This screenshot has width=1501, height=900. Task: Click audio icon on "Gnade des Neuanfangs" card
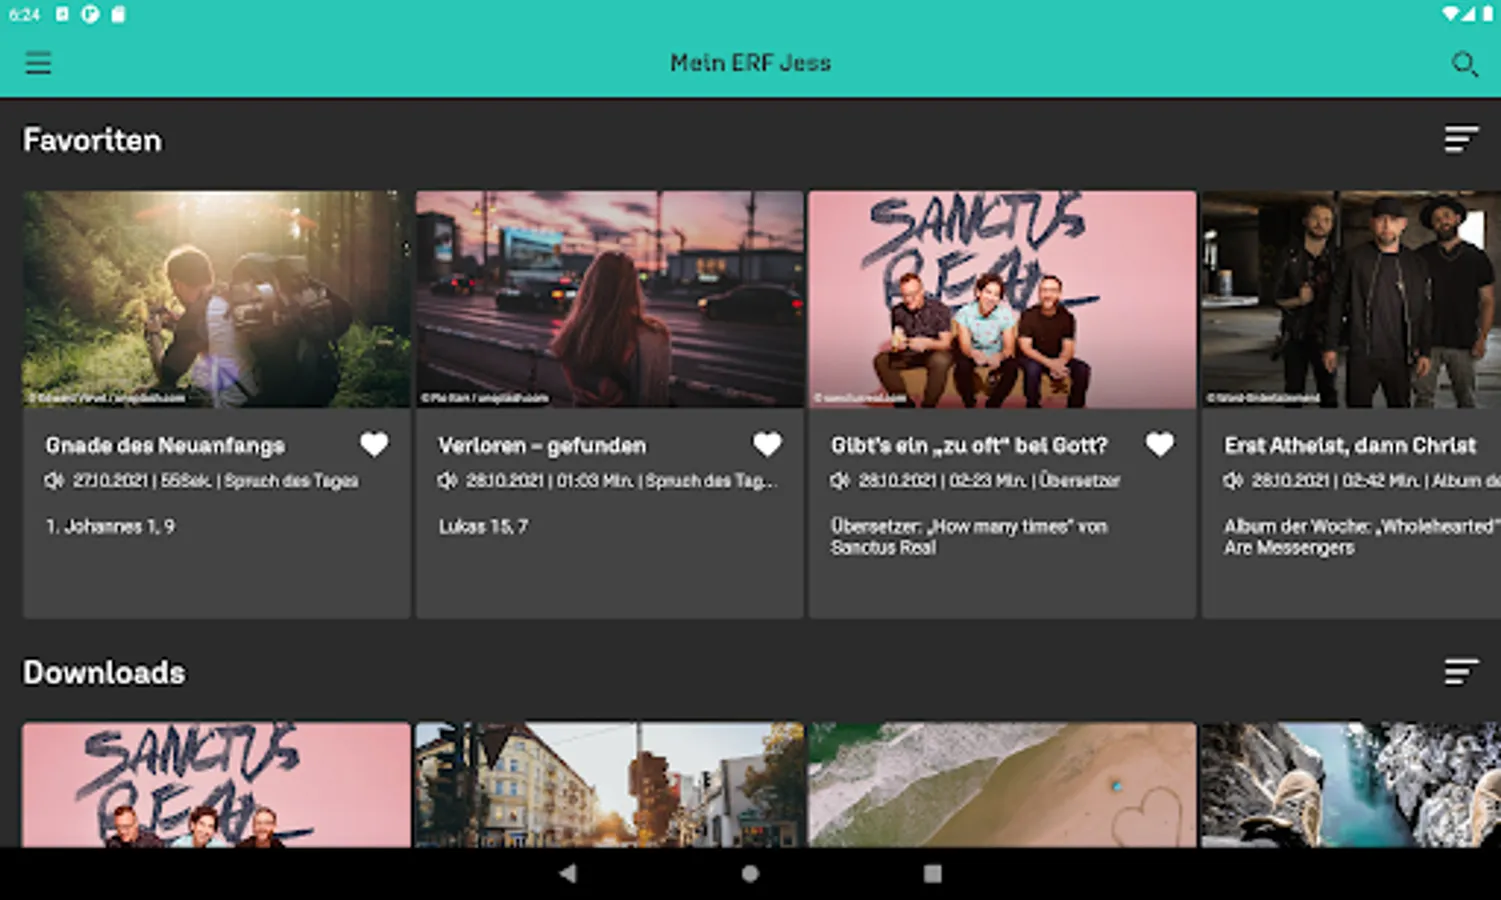click(x=54, y=481)
